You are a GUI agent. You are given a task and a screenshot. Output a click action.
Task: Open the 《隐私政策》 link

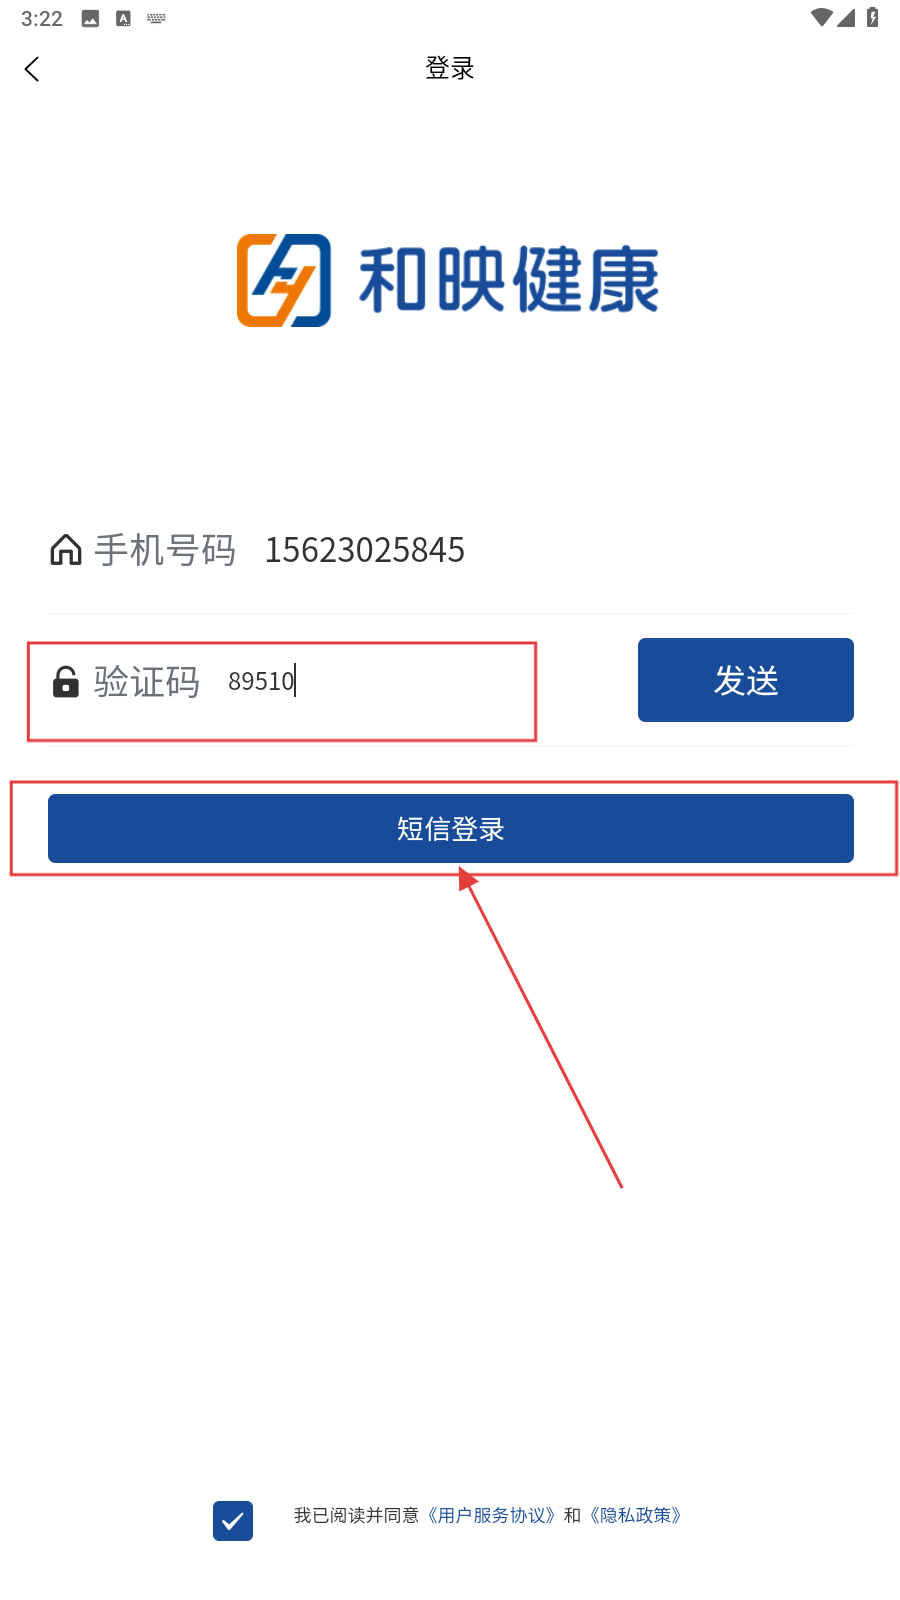pos(635,1515)
